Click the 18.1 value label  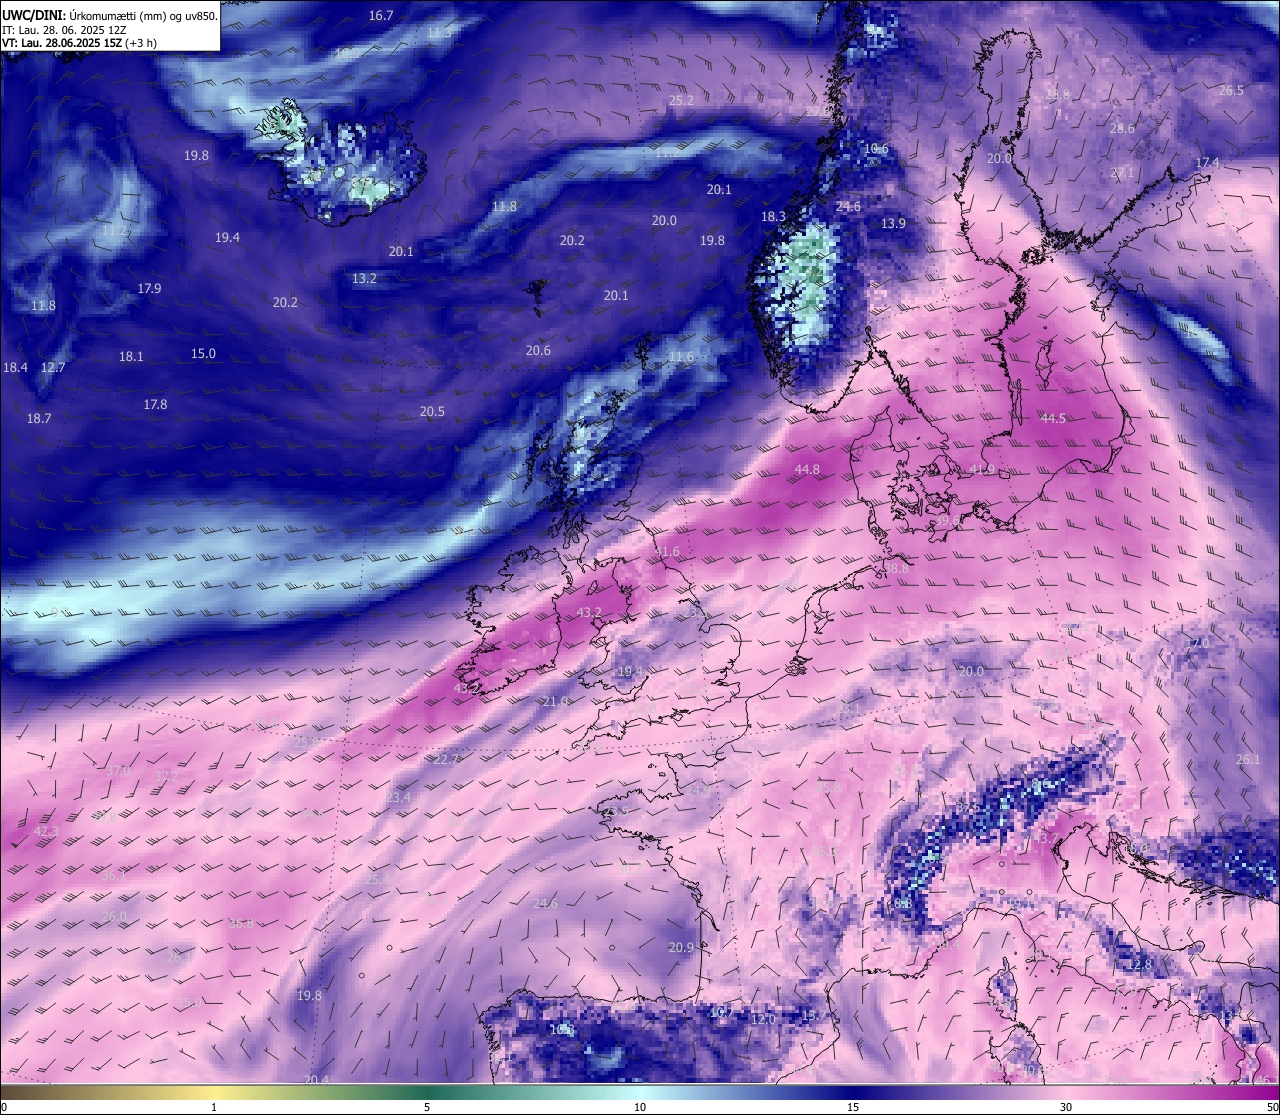tap(131, 356)
